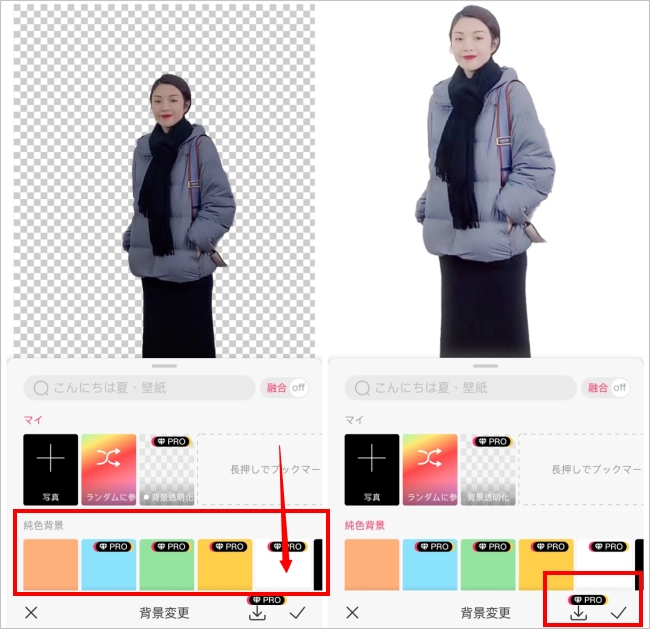Screen dimensions: 650x629
Task: Choose orange background swatch in left panel
Action: (x=51, y=564)
